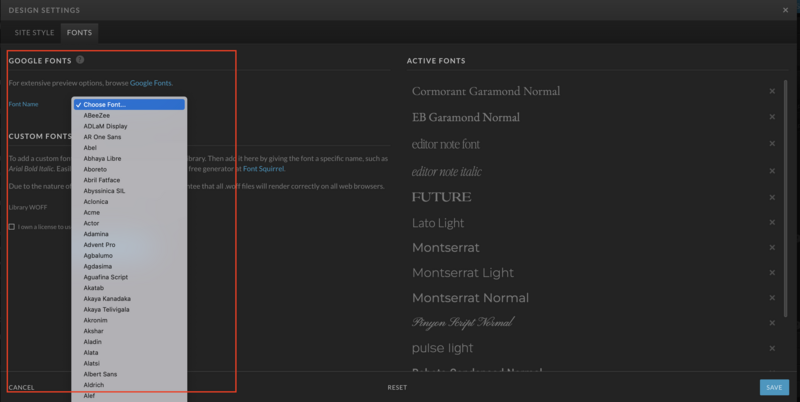
Task: Select Abril Fatface font option
Action: 129,180
